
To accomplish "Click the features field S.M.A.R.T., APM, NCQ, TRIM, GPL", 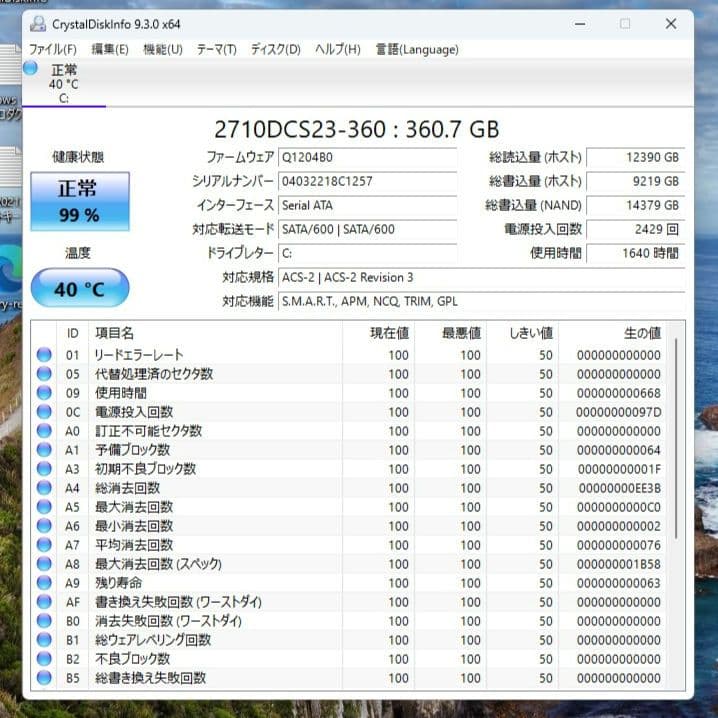I will click(x=482, y=301).
